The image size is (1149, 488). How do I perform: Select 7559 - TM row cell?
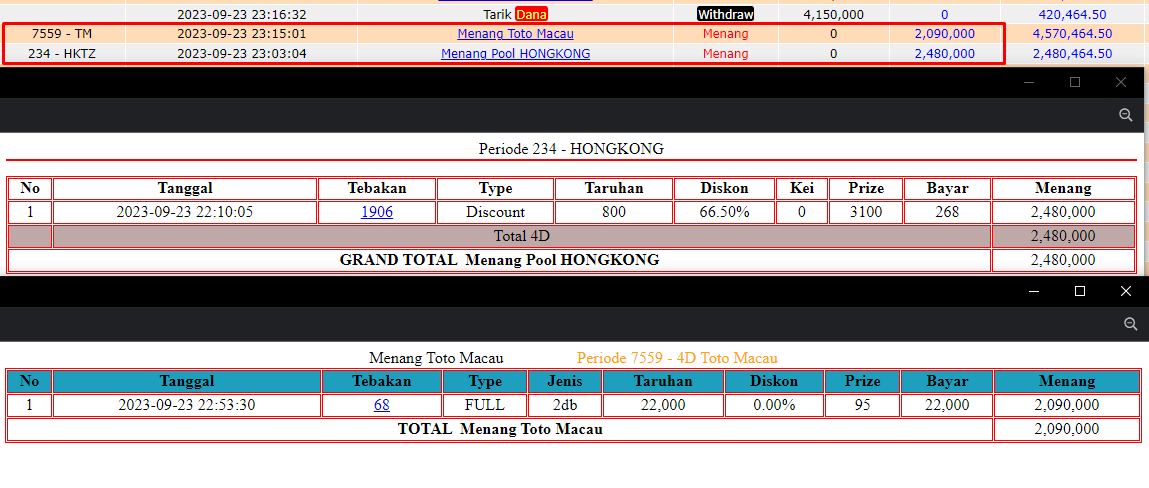[x=62, y=34]
